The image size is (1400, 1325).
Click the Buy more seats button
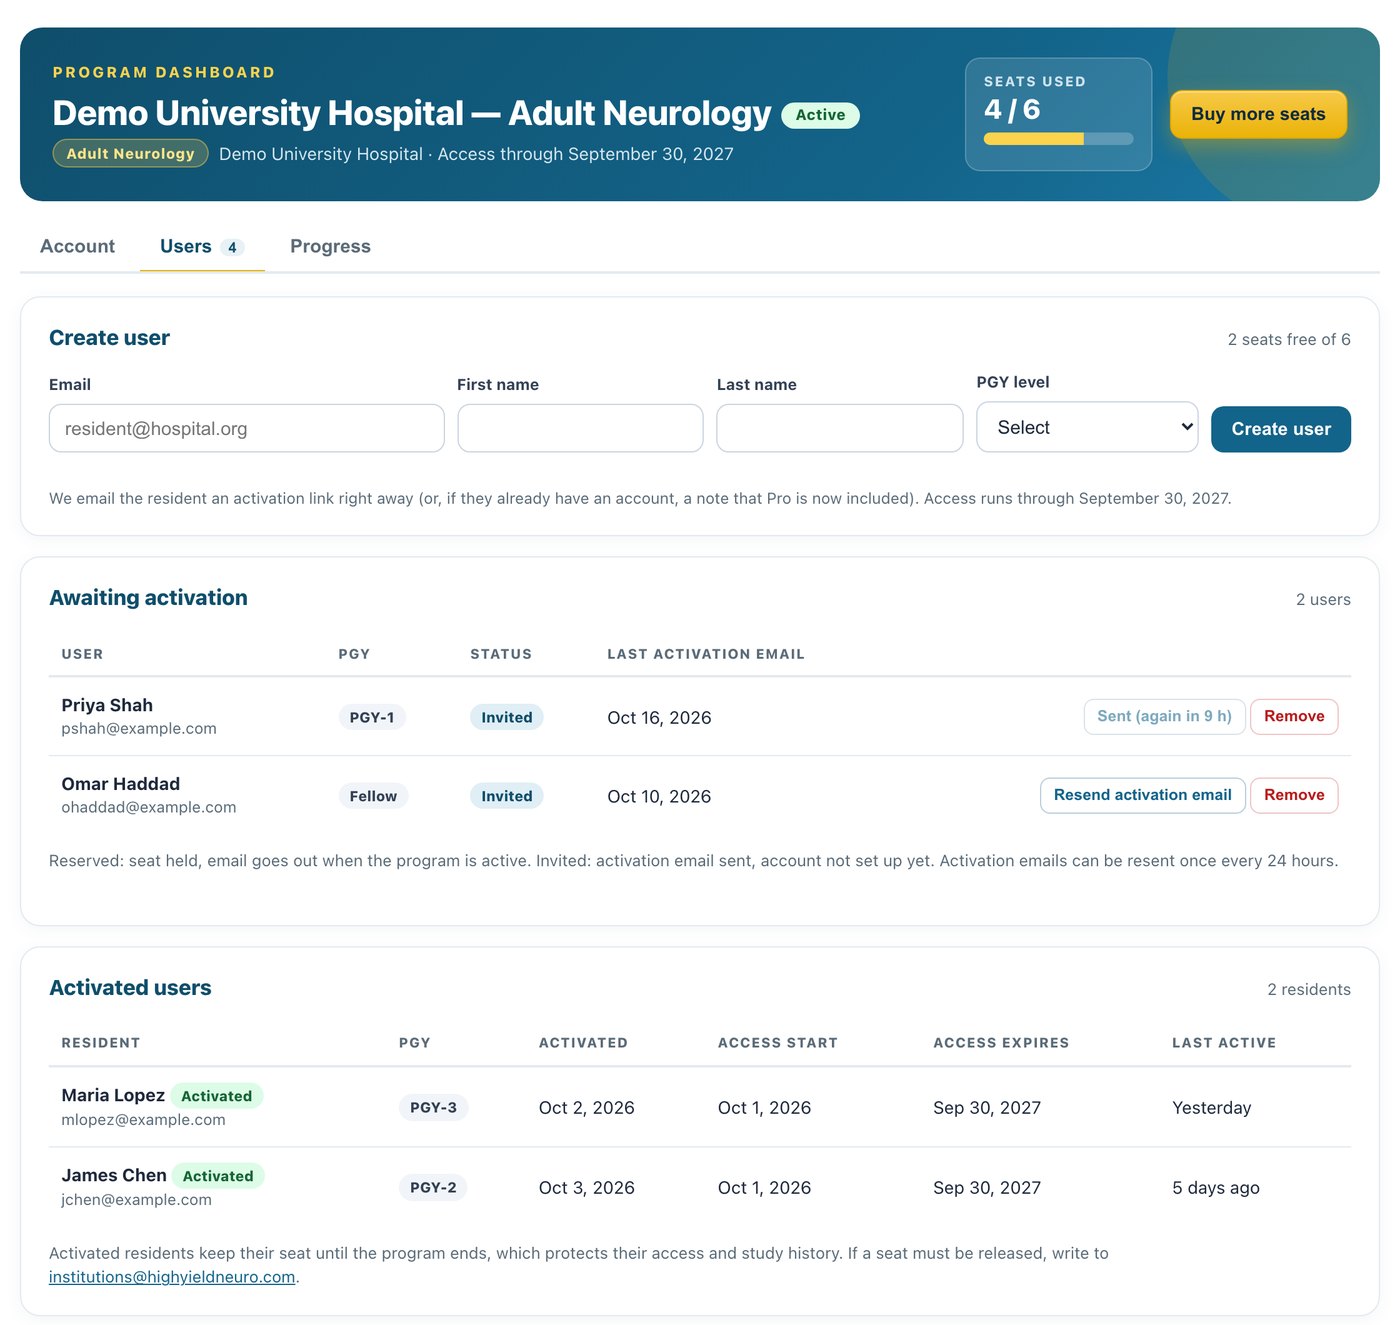tap(1258, 114)
